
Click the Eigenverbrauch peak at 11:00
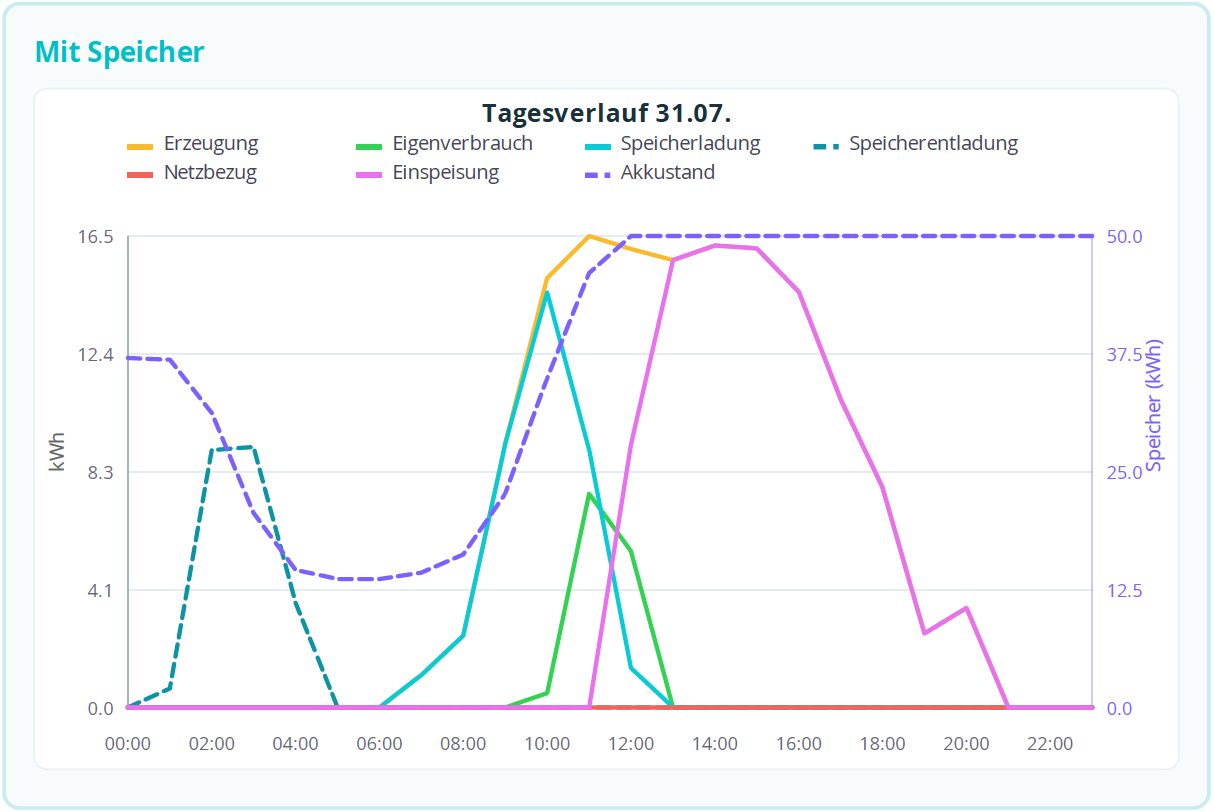coord(590,493)
